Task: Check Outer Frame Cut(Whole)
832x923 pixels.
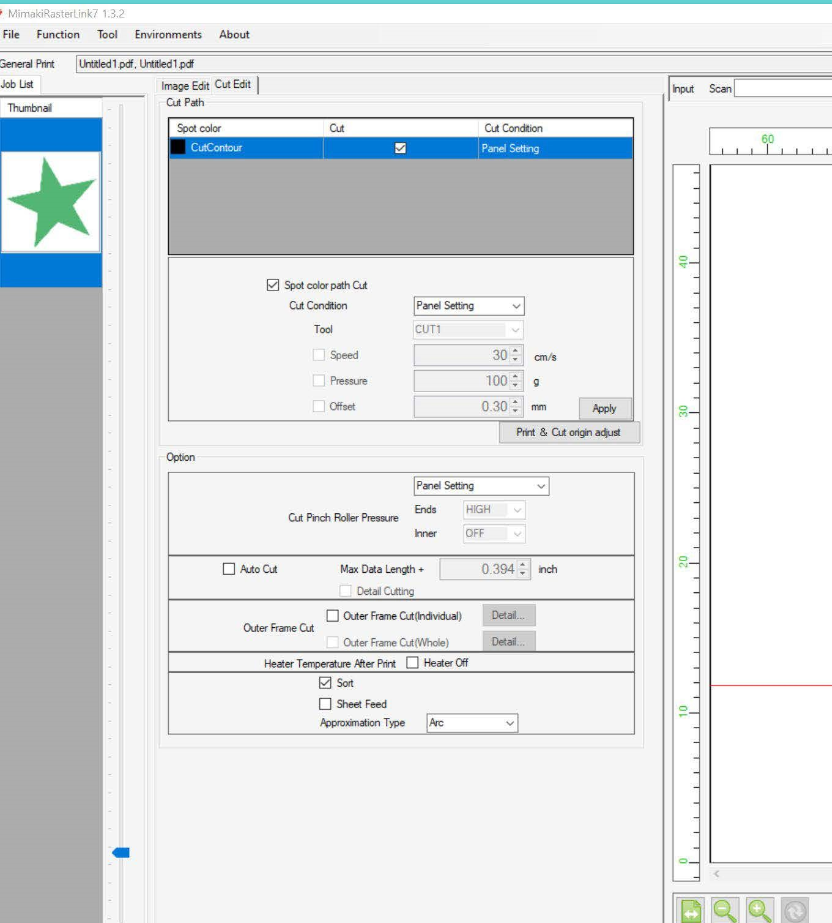Action: pyautogui.click(x=333, y=642)
